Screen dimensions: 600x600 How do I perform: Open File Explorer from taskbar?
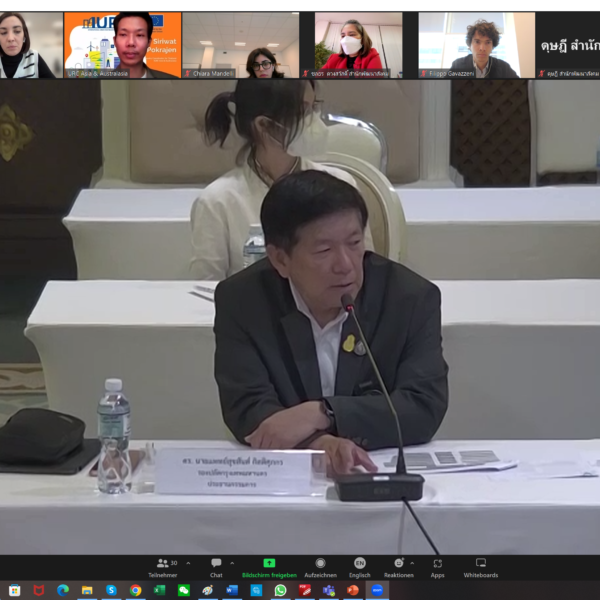(x=87, y=590)
